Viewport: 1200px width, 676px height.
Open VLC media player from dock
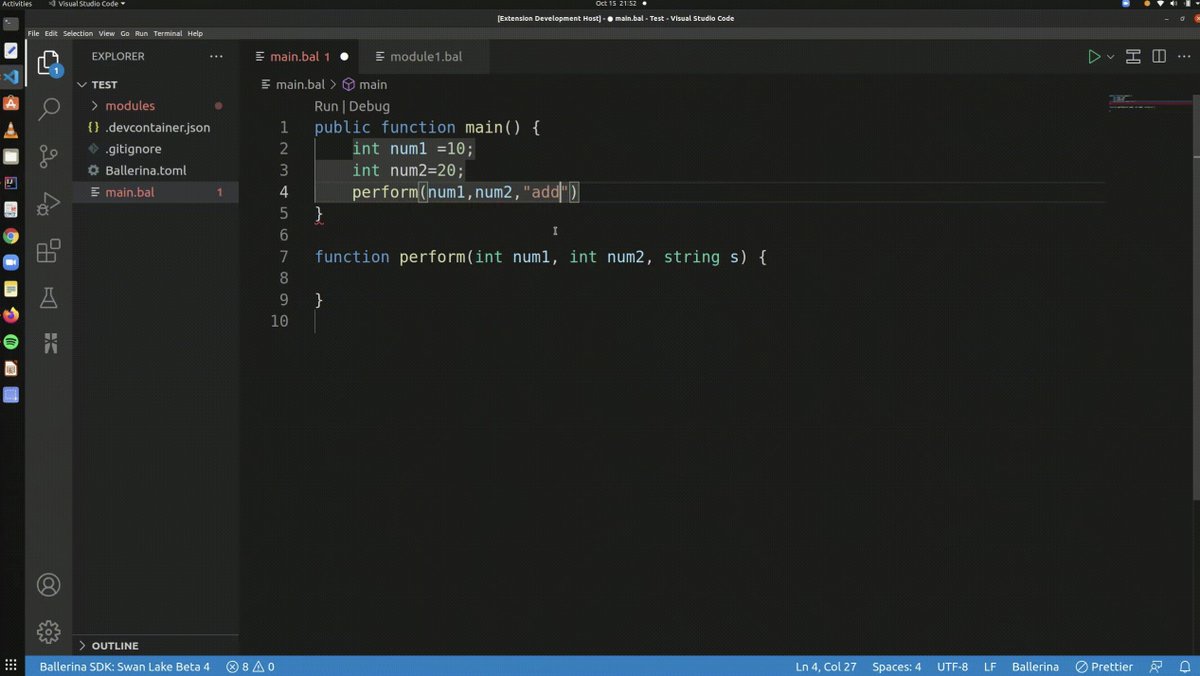[x=11, y=130]
